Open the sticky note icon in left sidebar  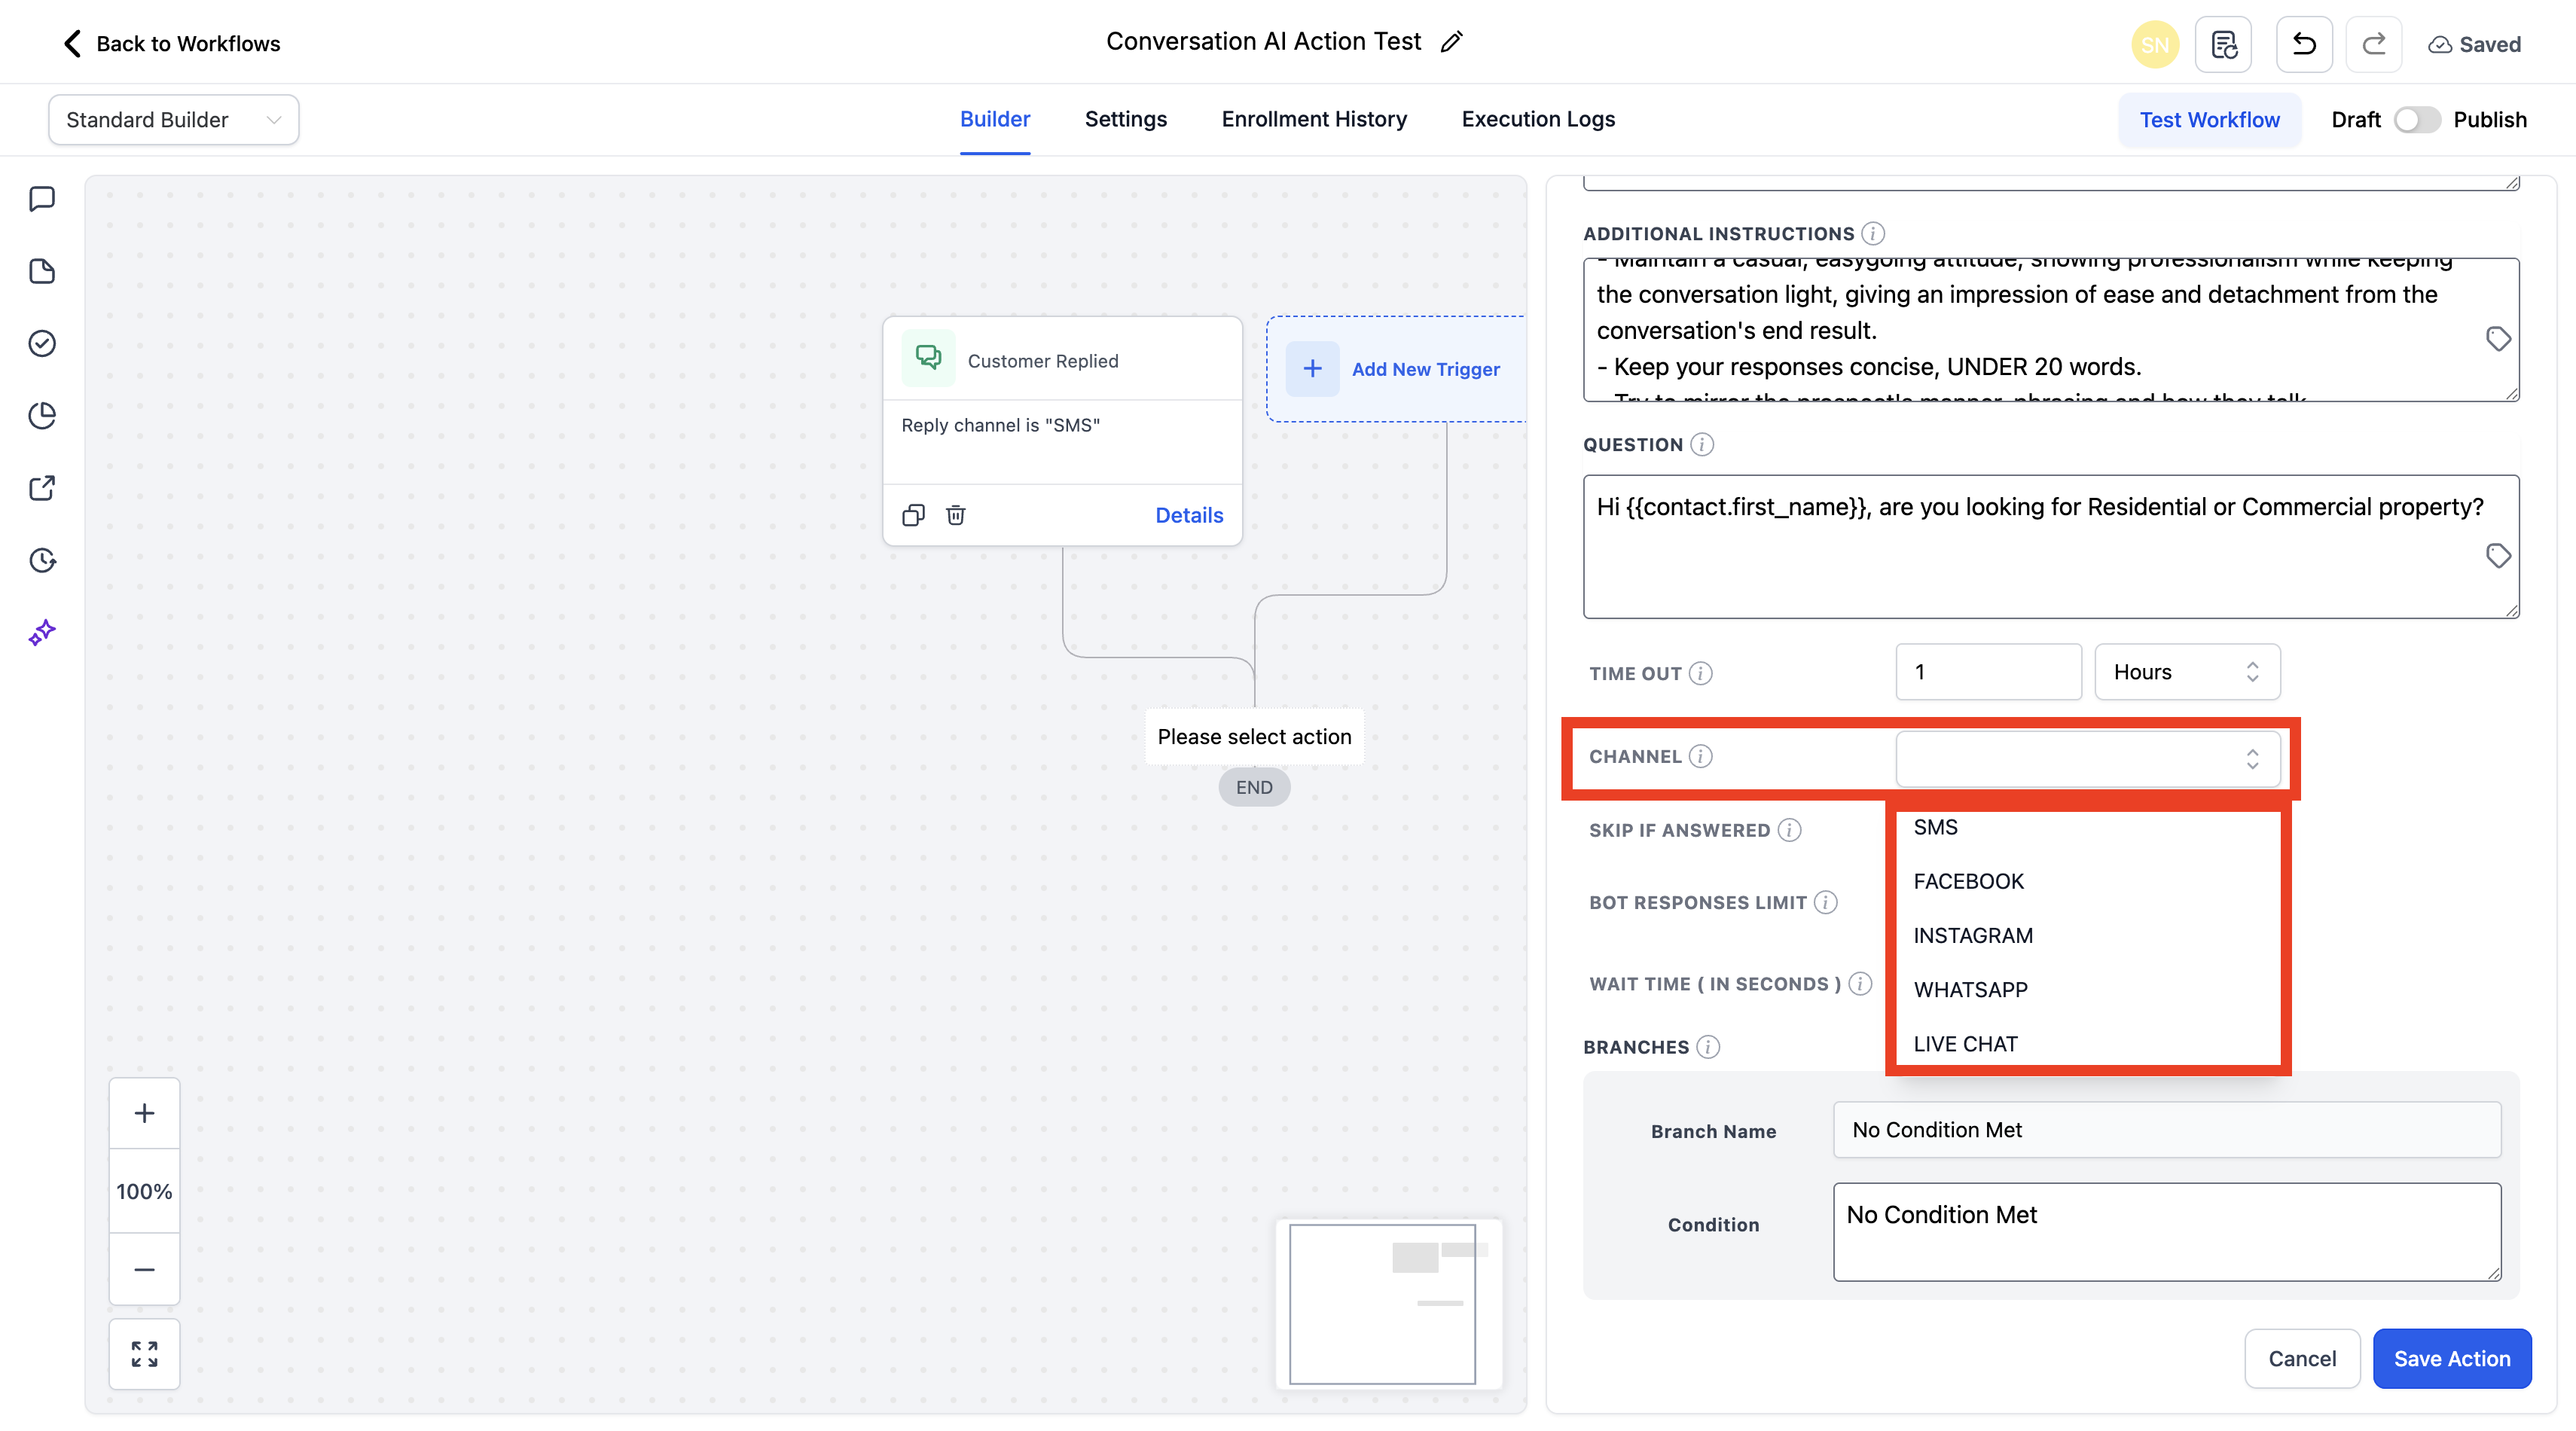42,271
